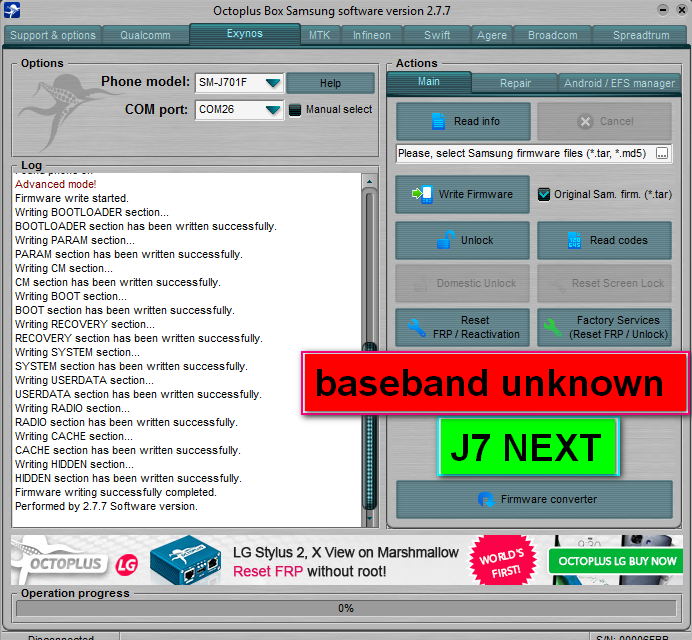Switch to the Qualcomm tab

(x=145, y=35)
